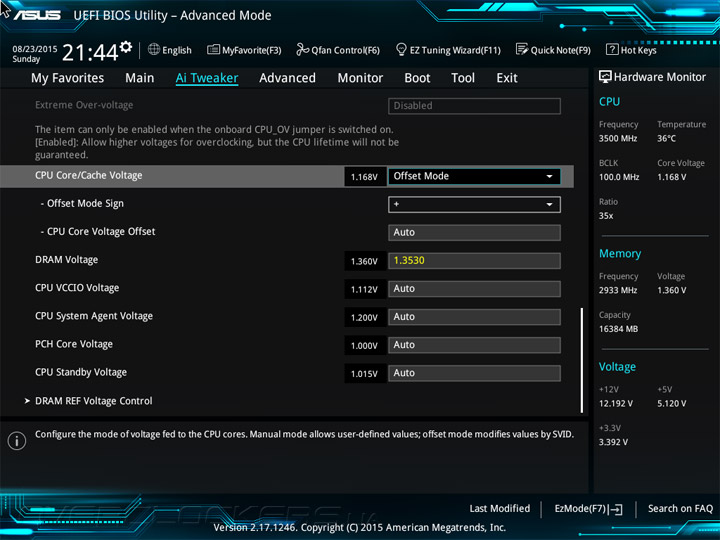
Task: Switch to the Monitor tab
Action: click(x=360, y=78)
